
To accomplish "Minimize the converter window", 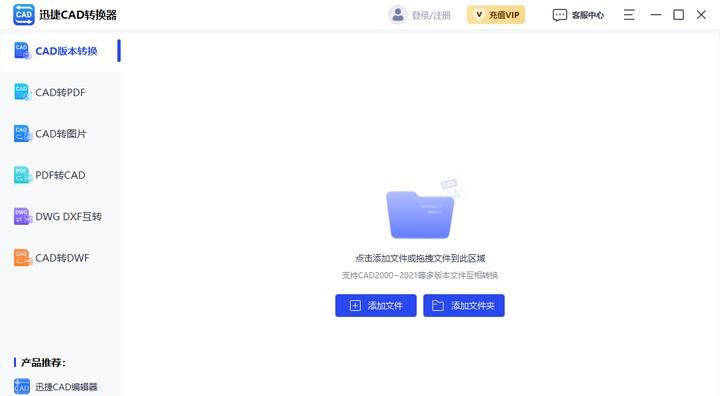I will 656,15.
